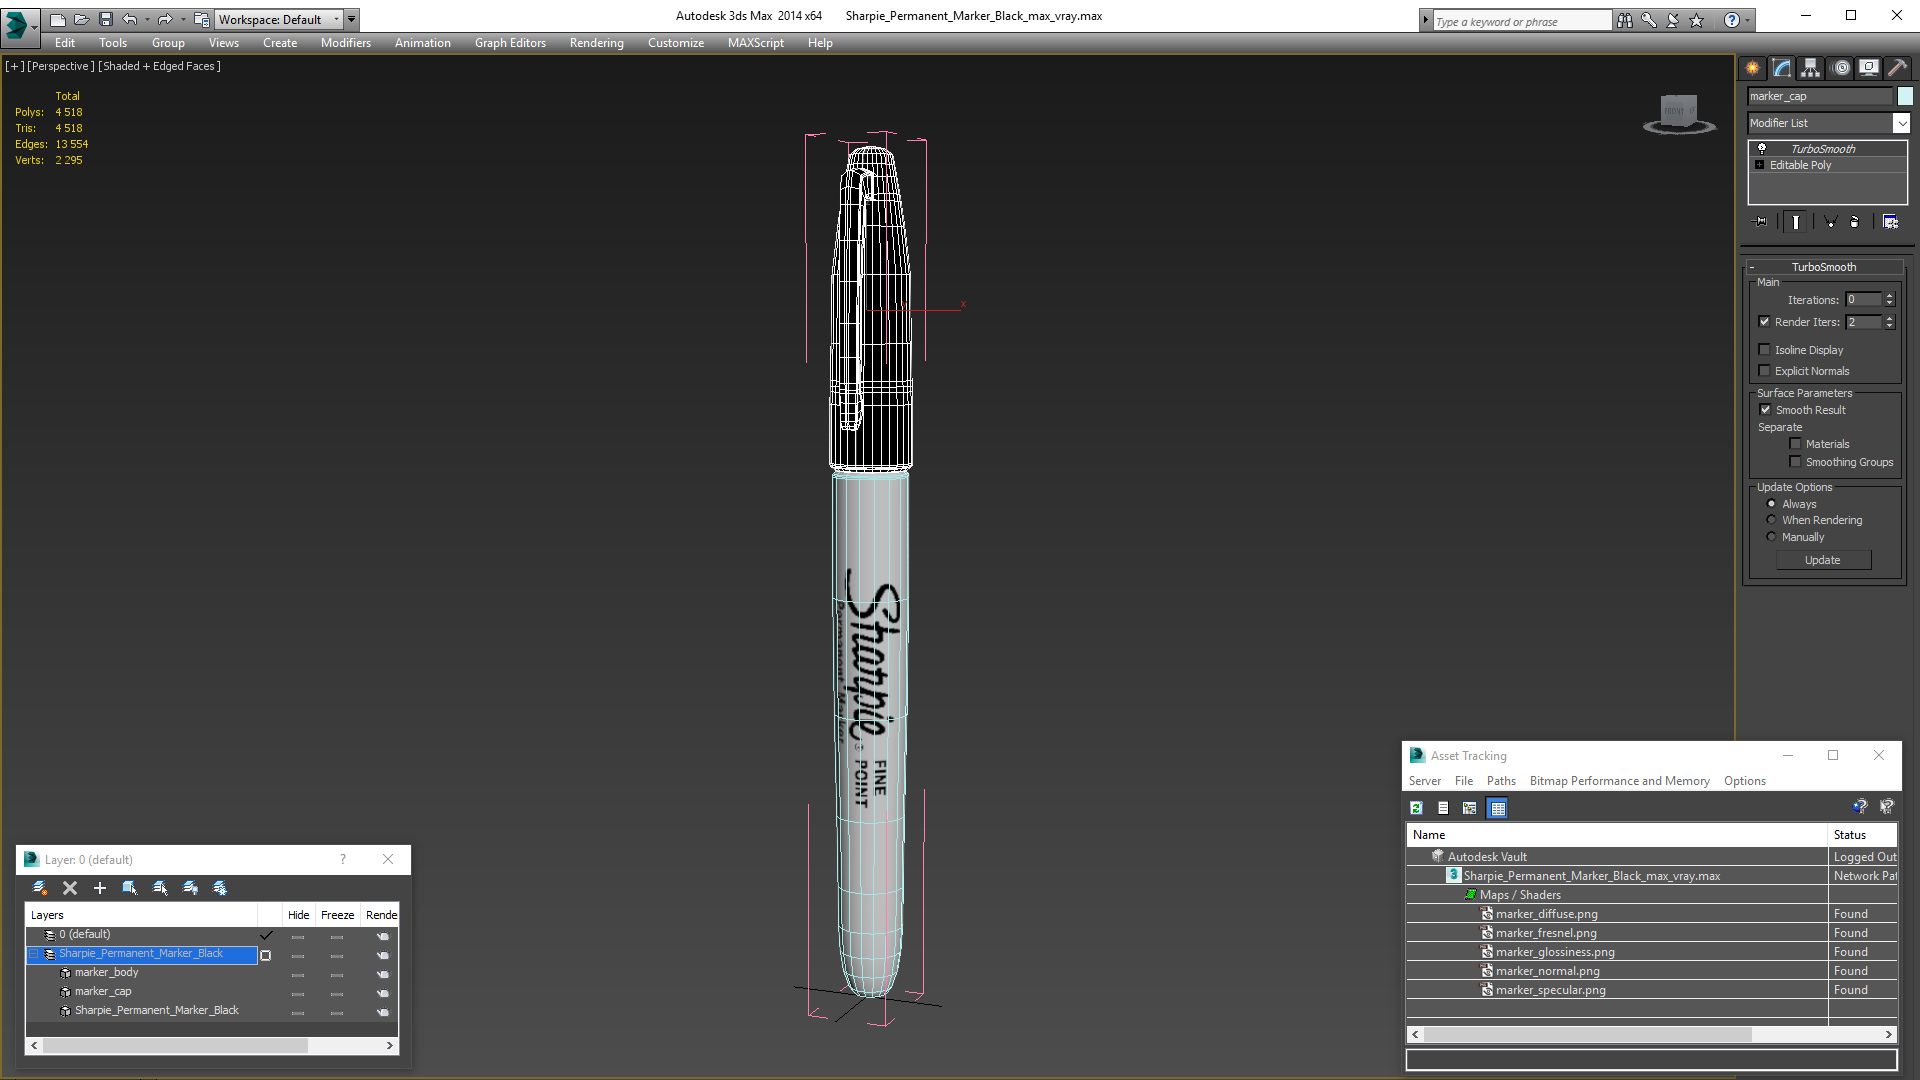1920x1080 pixels.
Task: Toggle Smooth Result checkbox
Action: 1765,410
